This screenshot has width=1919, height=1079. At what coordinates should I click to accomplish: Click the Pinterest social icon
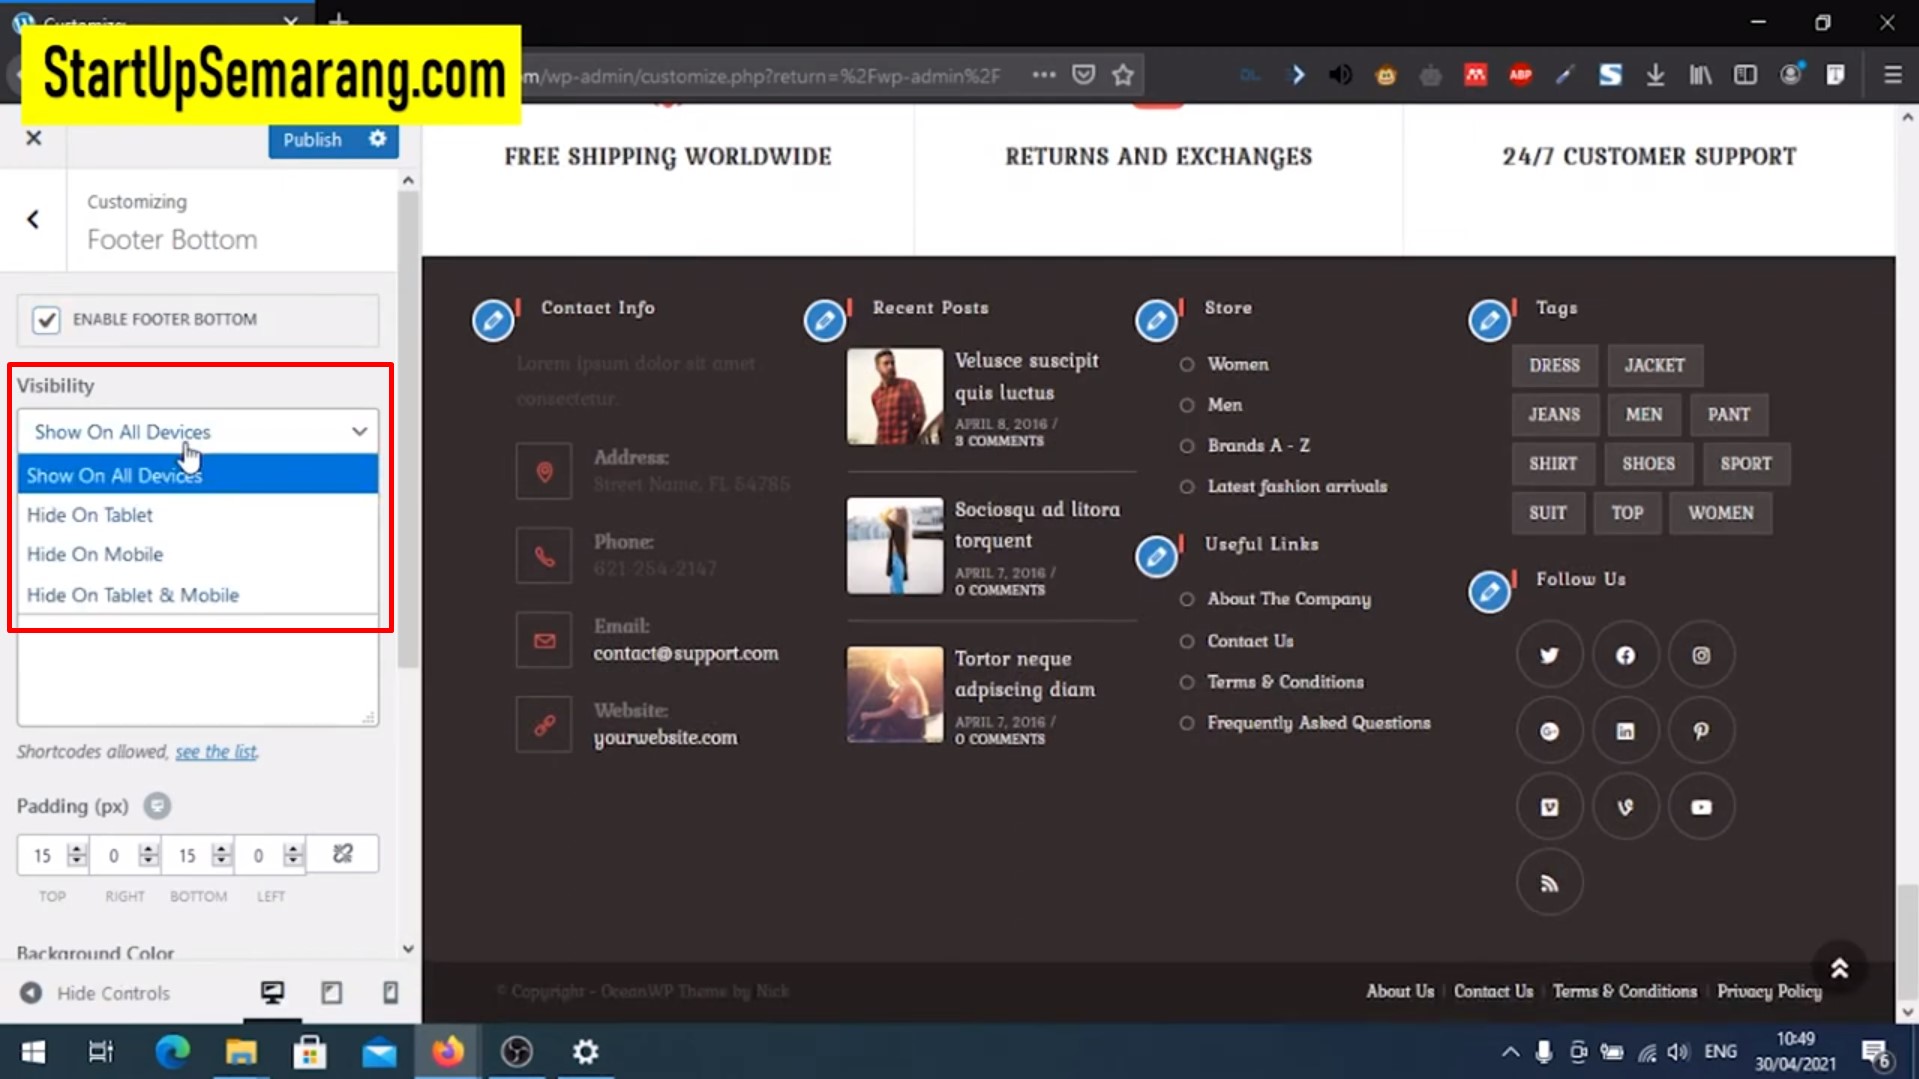click(1701, 731)
